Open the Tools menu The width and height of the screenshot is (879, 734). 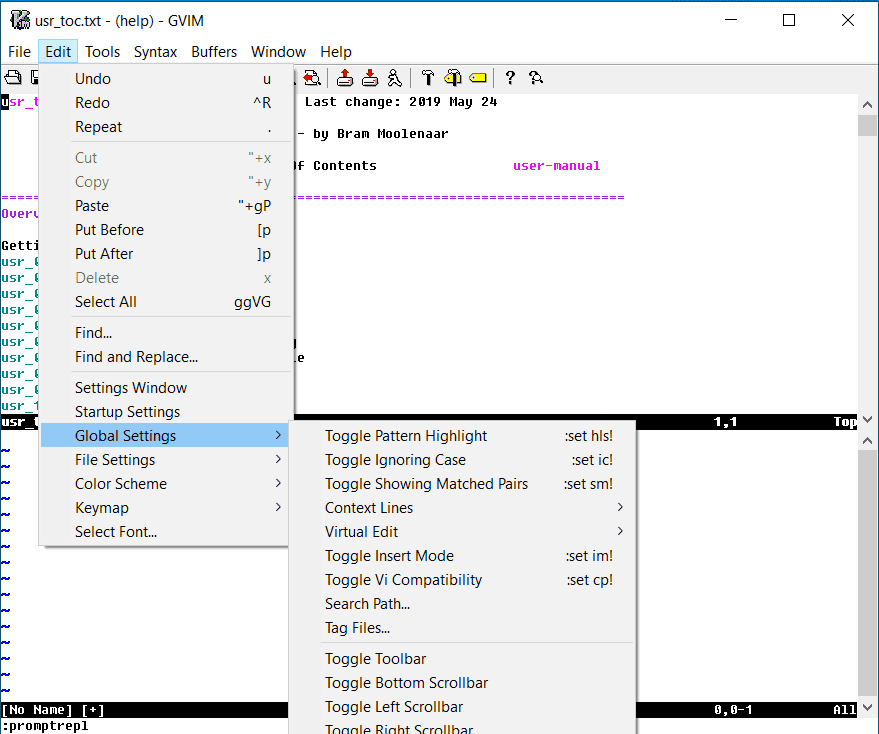102,52
